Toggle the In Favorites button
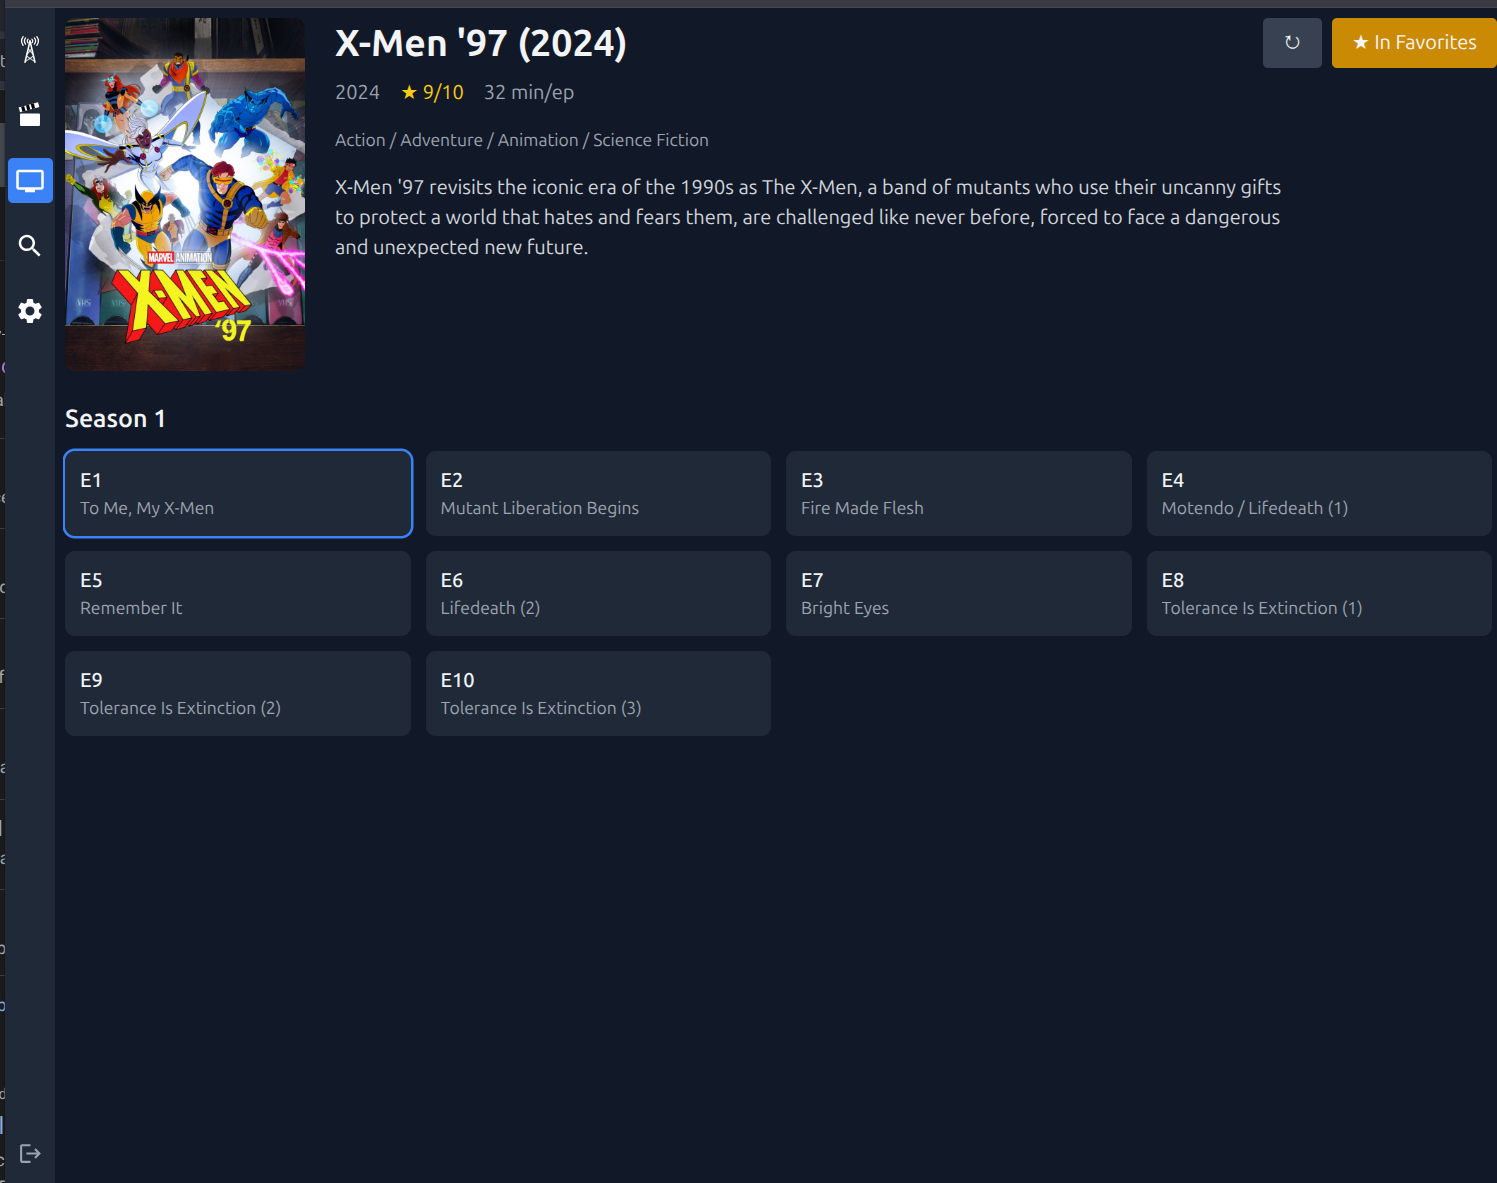Image resolution: width=1497 pixels, height=1183 pixels. coord(1414,43)
